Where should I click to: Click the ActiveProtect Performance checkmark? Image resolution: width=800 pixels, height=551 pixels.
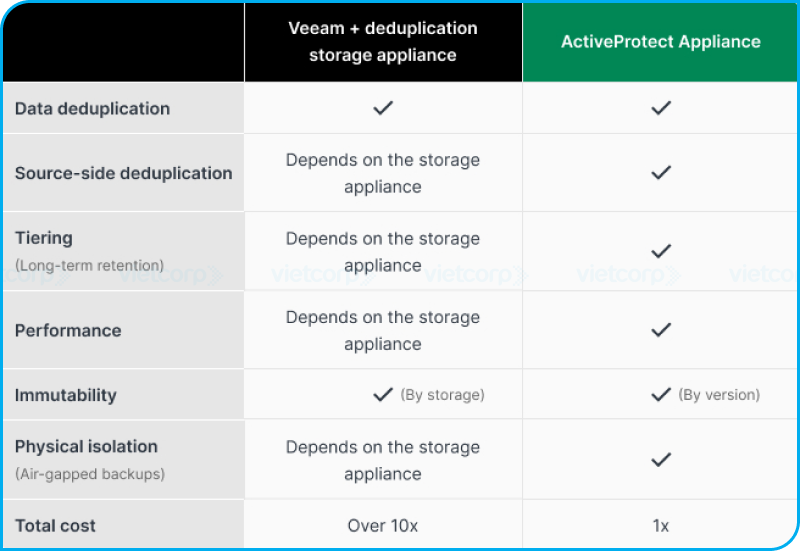660,330
